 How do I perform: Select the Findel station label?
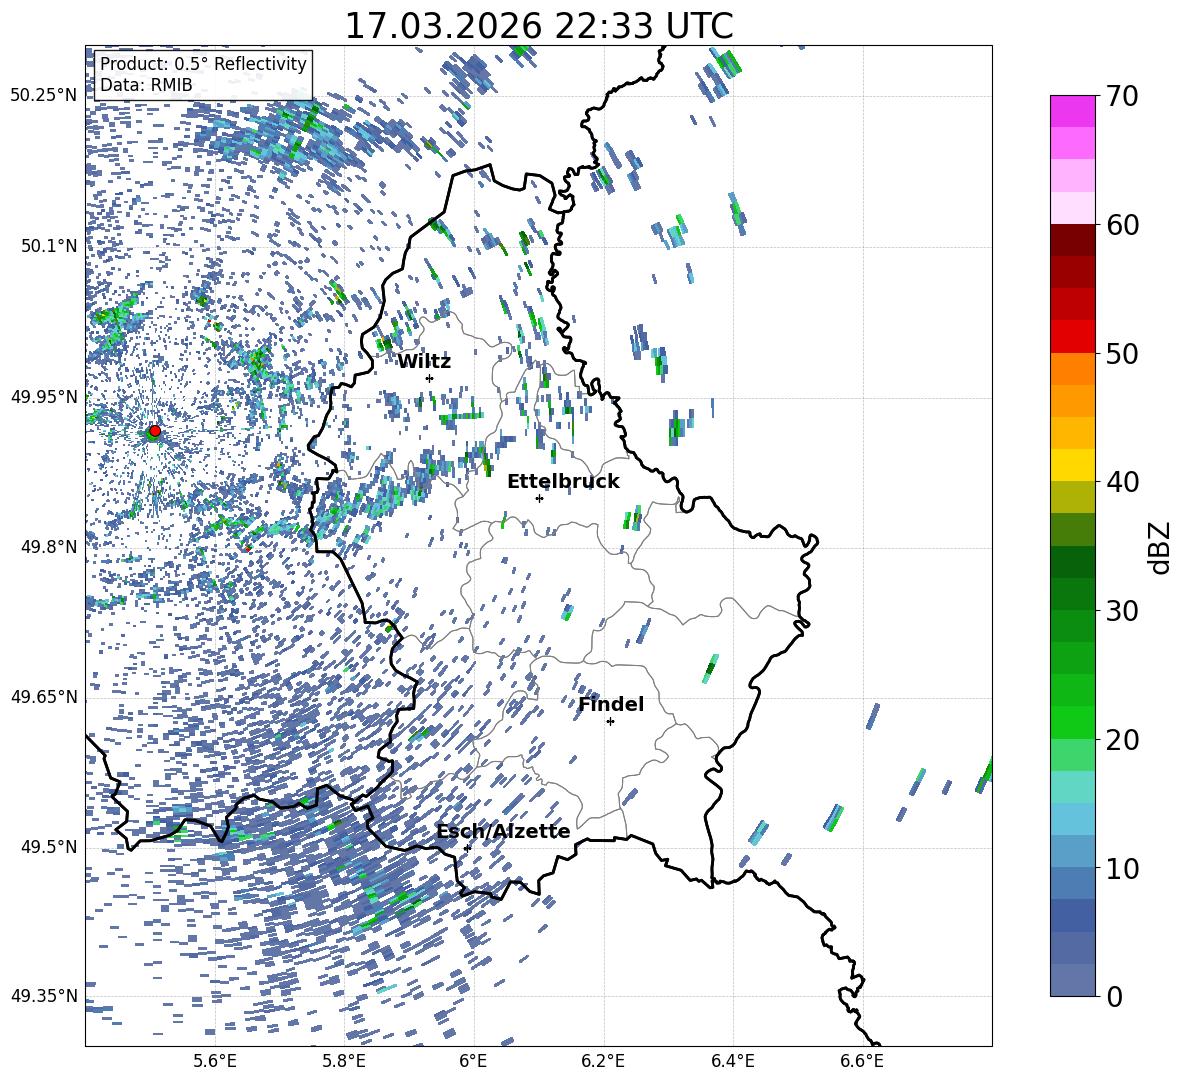pyautogui.click(x=611, y=704)
